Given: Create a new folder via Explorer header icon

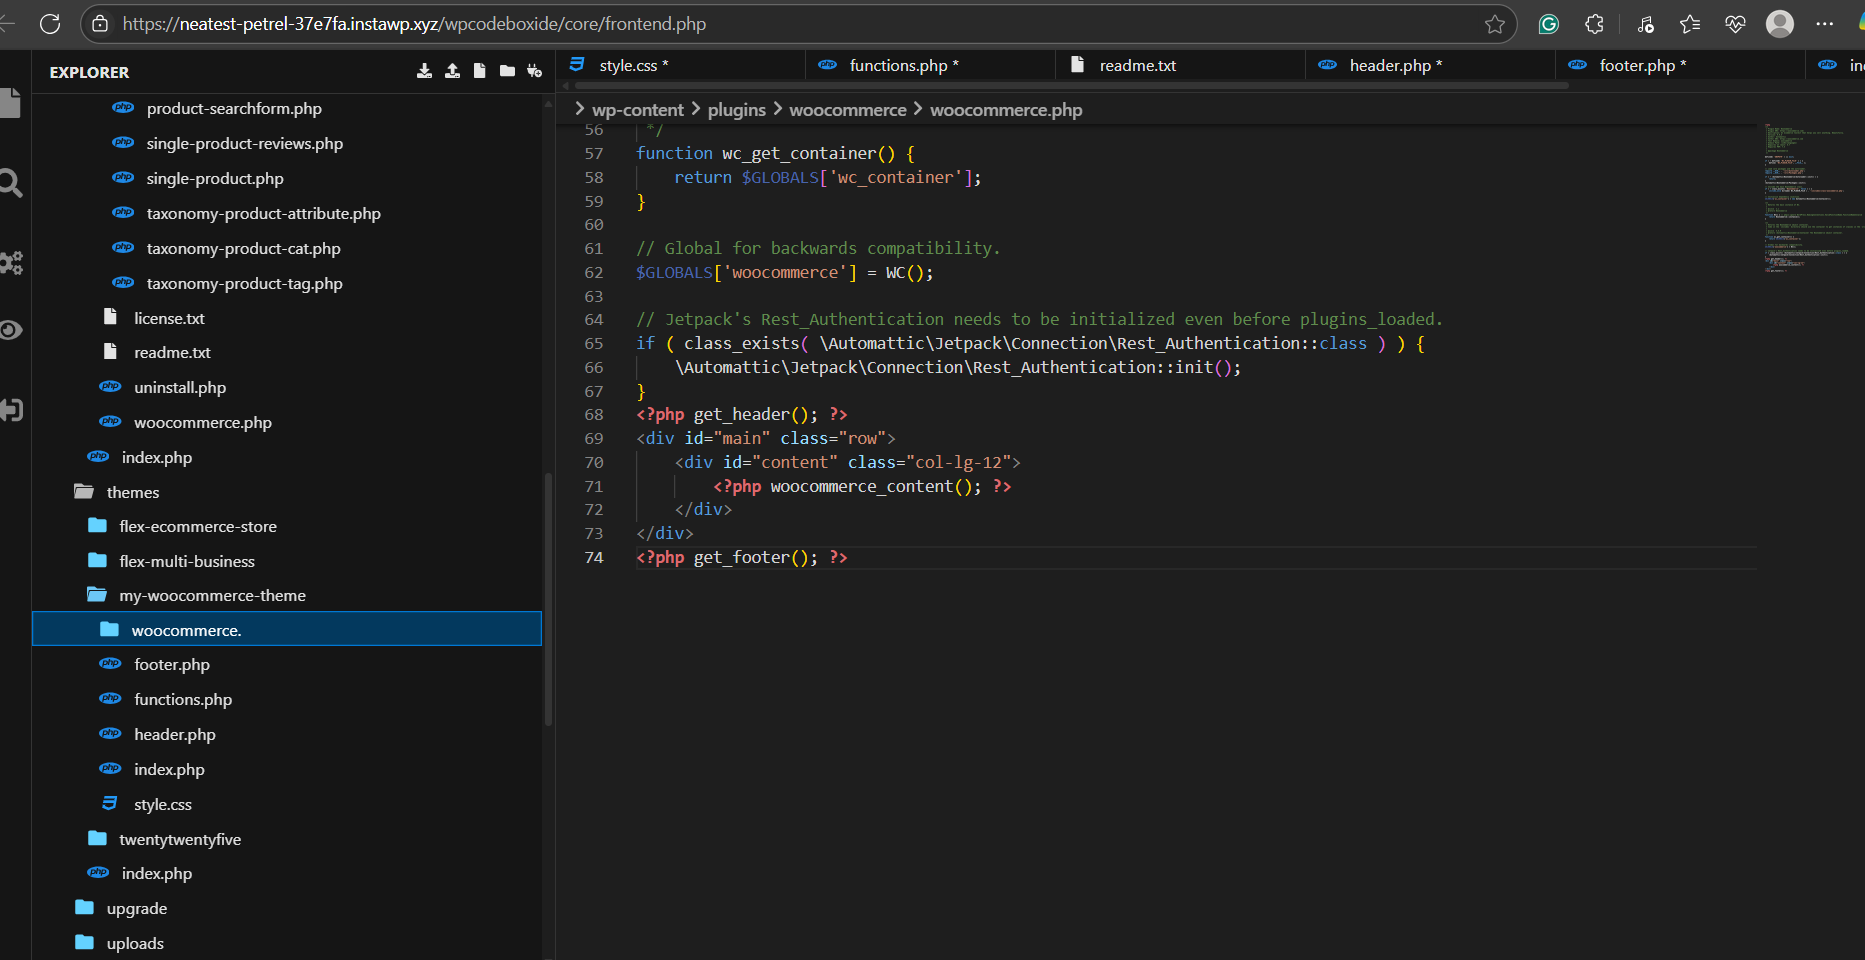Looking at the screenshot, I should [507, 71].
